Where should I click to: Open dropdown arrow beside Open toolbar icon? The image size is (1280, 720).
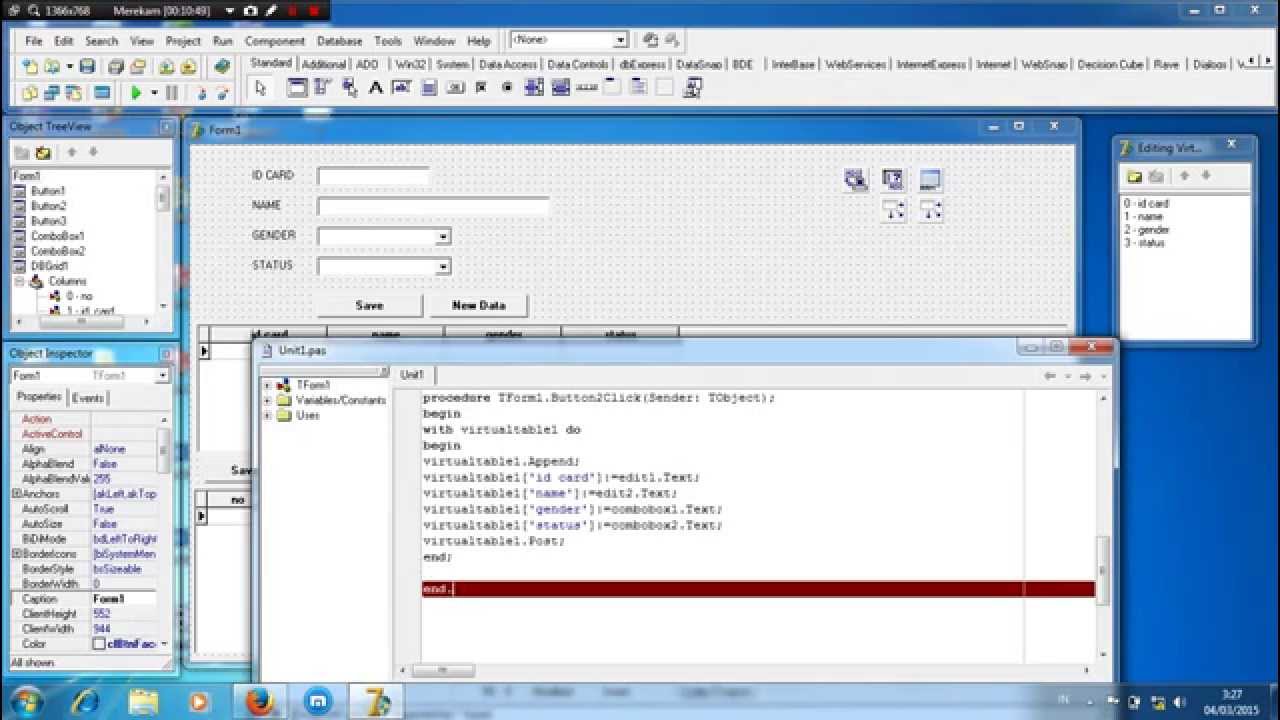pyautogui.click(x=69, y=66)
